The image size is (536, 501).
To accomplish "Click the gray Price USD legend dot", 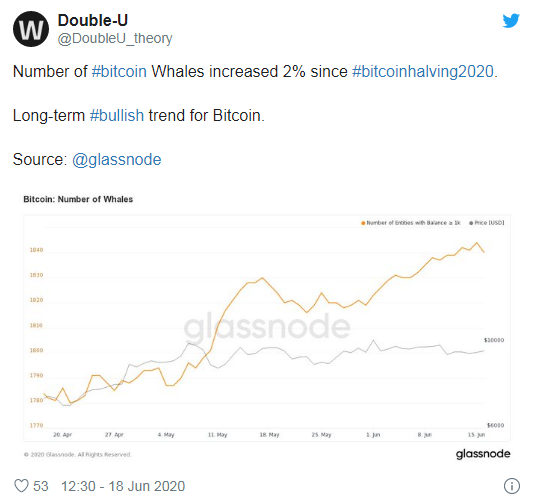I will click(x=471, y=223).
